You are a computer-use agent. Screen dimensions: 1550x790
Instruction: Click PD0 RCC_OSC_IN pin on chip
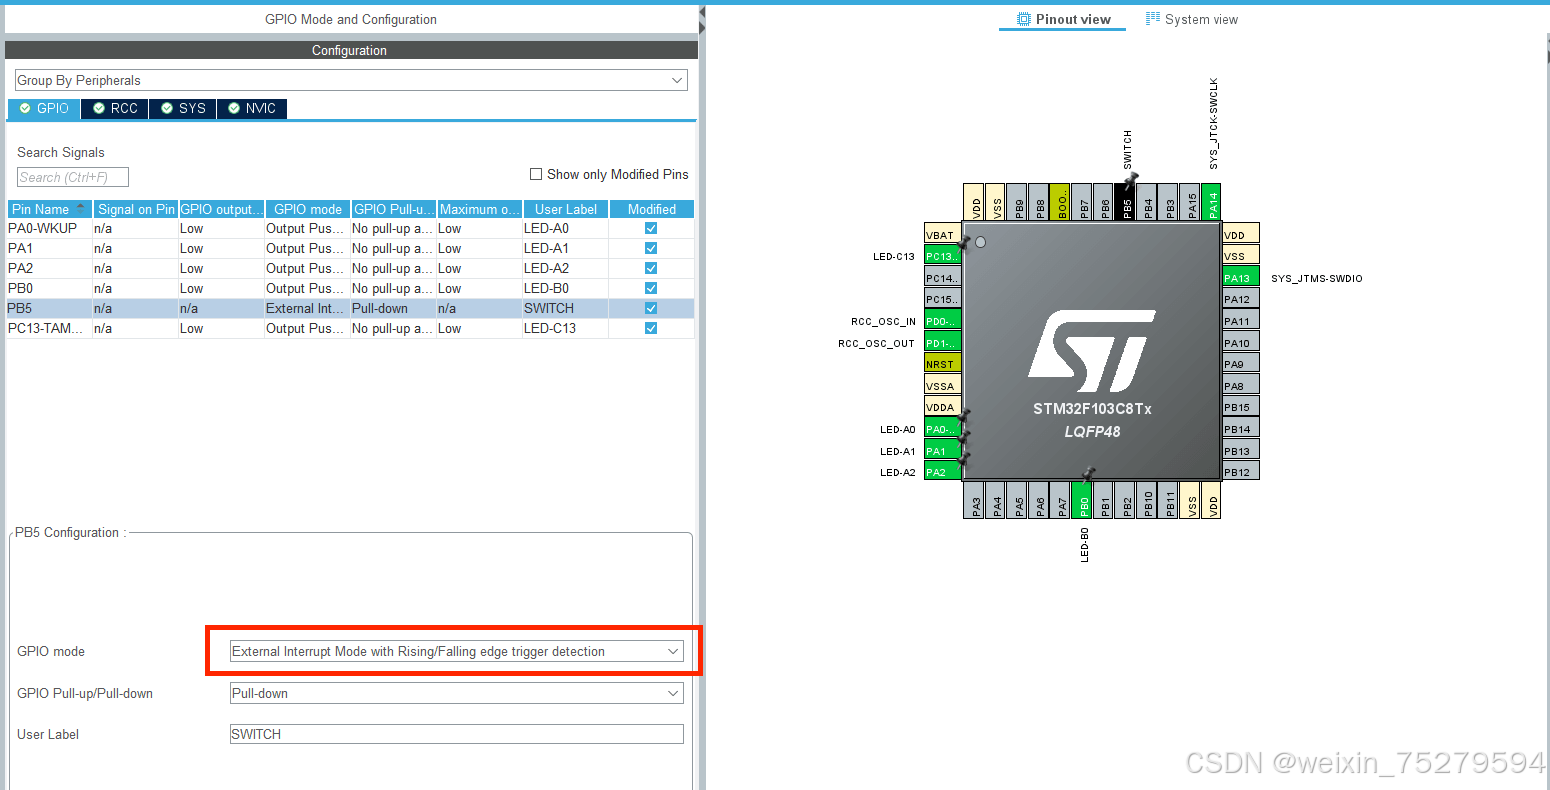coord(943,321)
